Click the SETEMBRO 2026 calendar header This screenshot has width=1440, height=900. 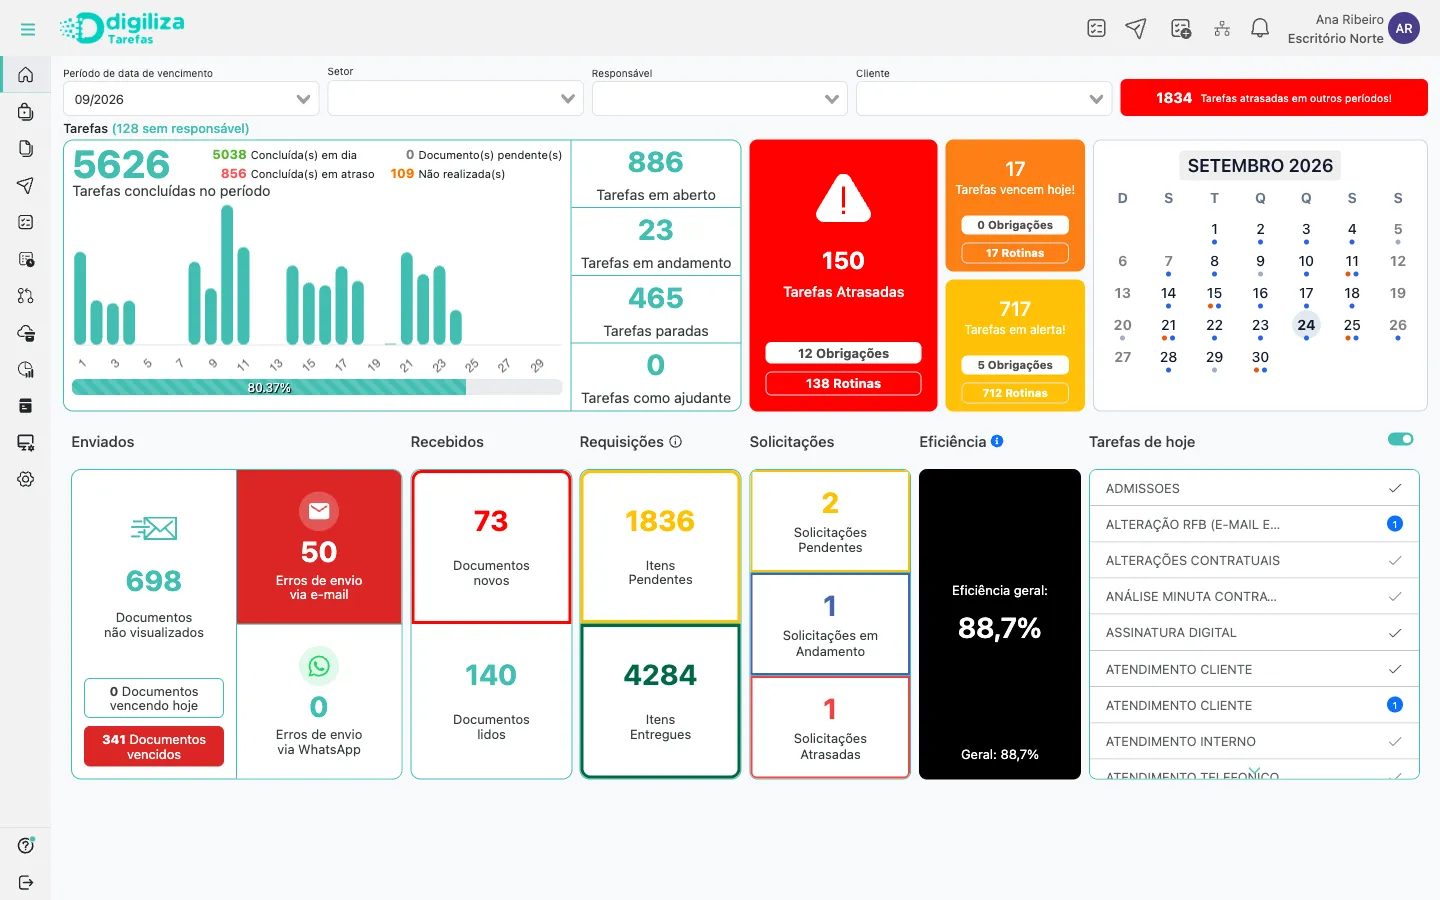coord(1260,166)
